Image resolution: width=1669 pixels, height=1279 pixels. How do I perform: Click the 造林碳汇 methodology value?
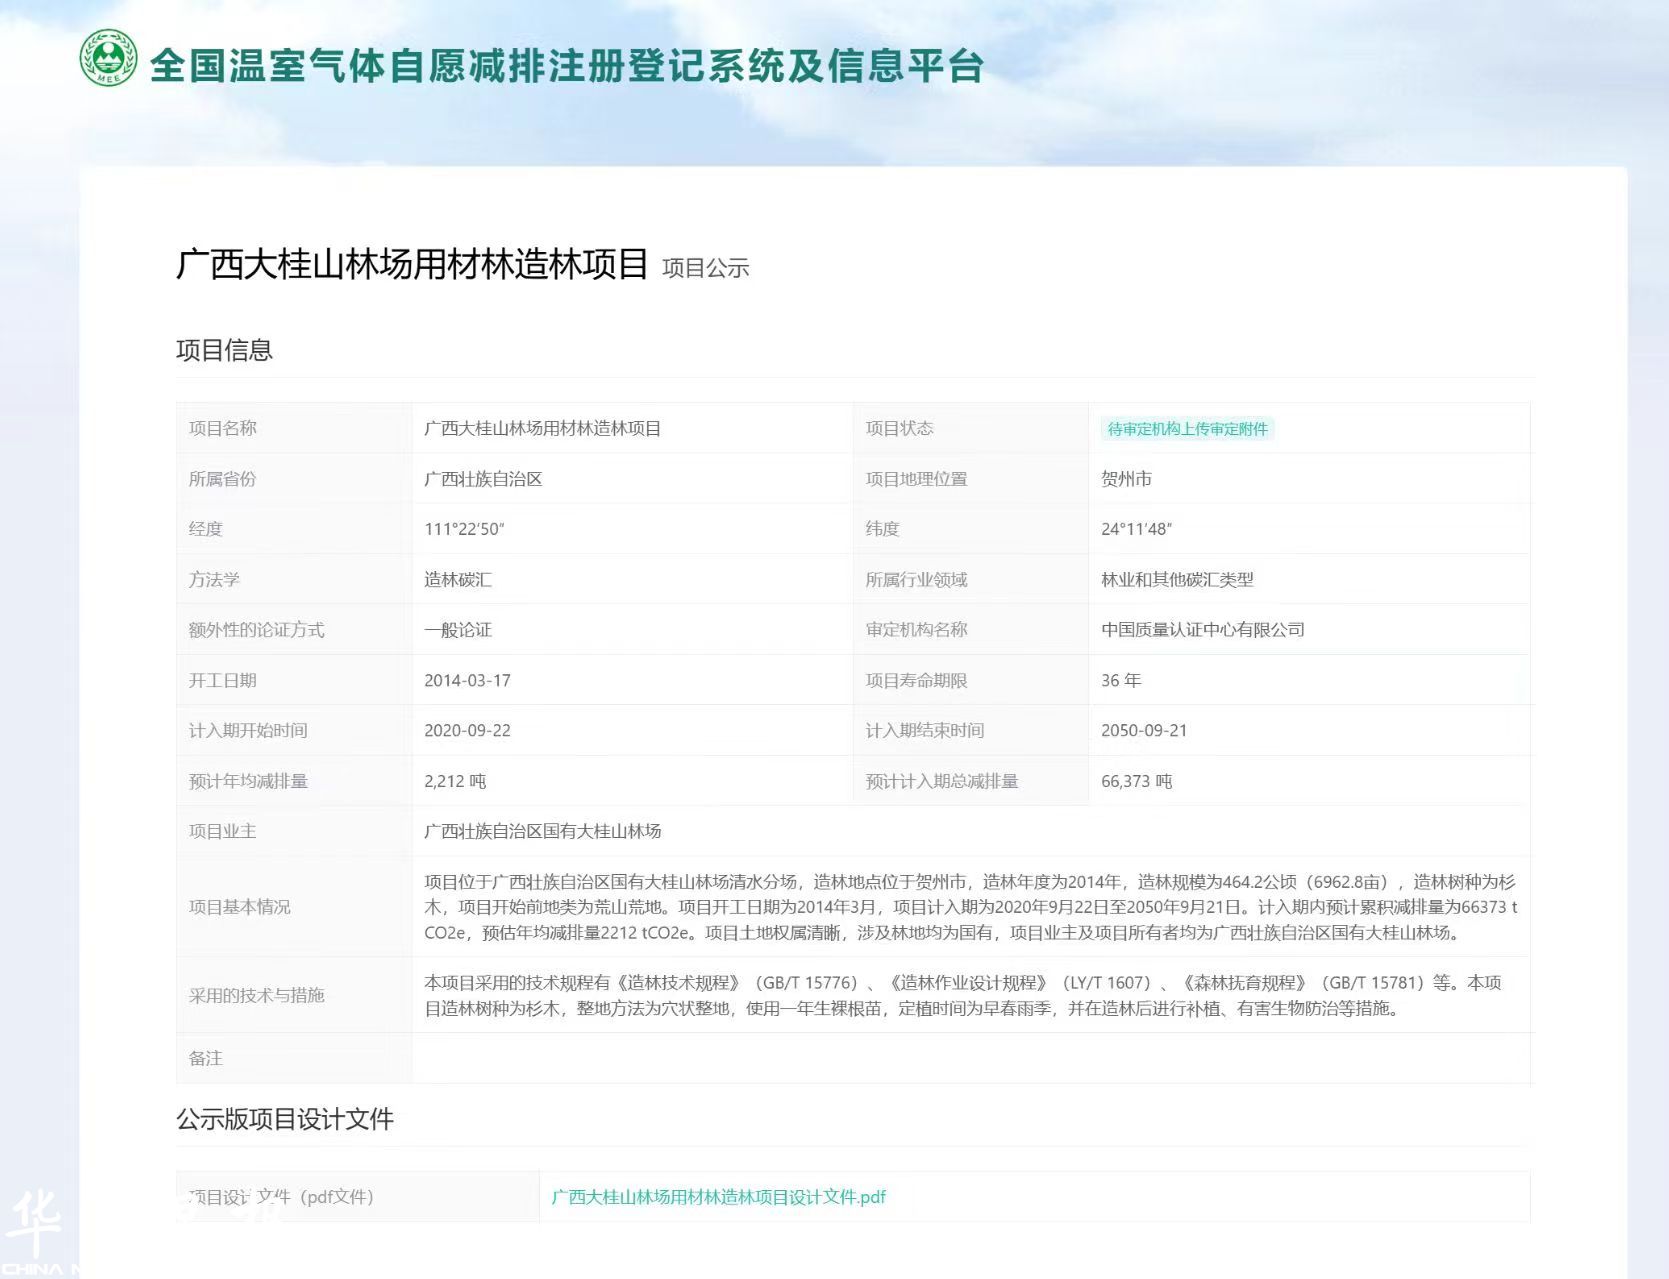[x=458, y=580]
